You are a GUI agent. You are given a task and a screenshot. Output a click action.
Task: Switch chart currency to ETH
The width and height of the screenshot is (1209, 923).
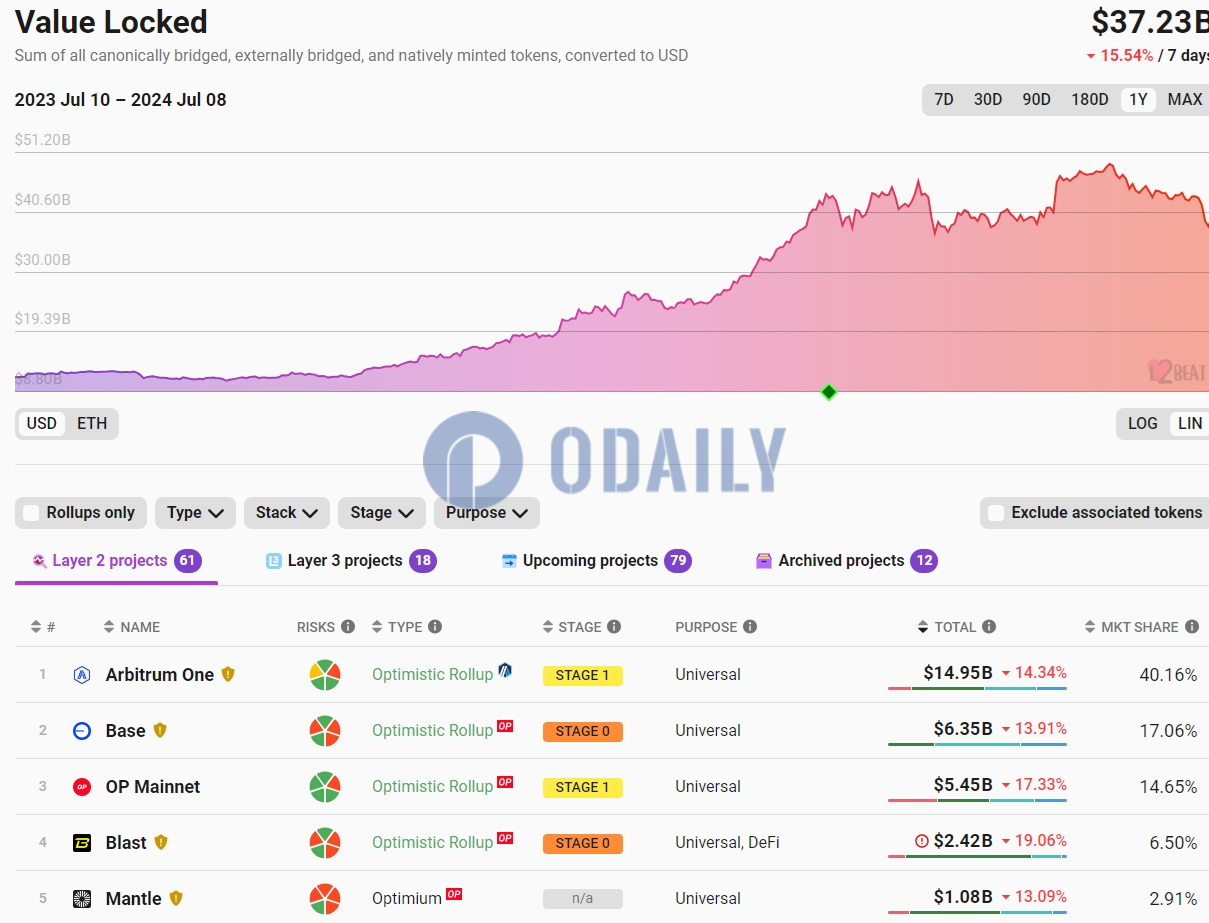point(92,424)
